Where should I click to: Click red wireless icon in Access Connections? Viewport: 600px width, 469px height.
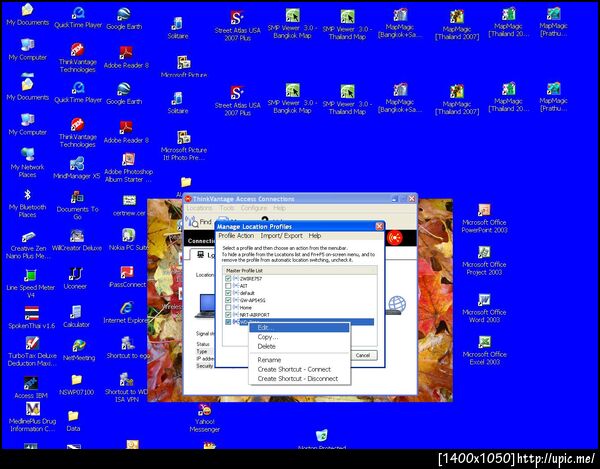pos(395,238)
